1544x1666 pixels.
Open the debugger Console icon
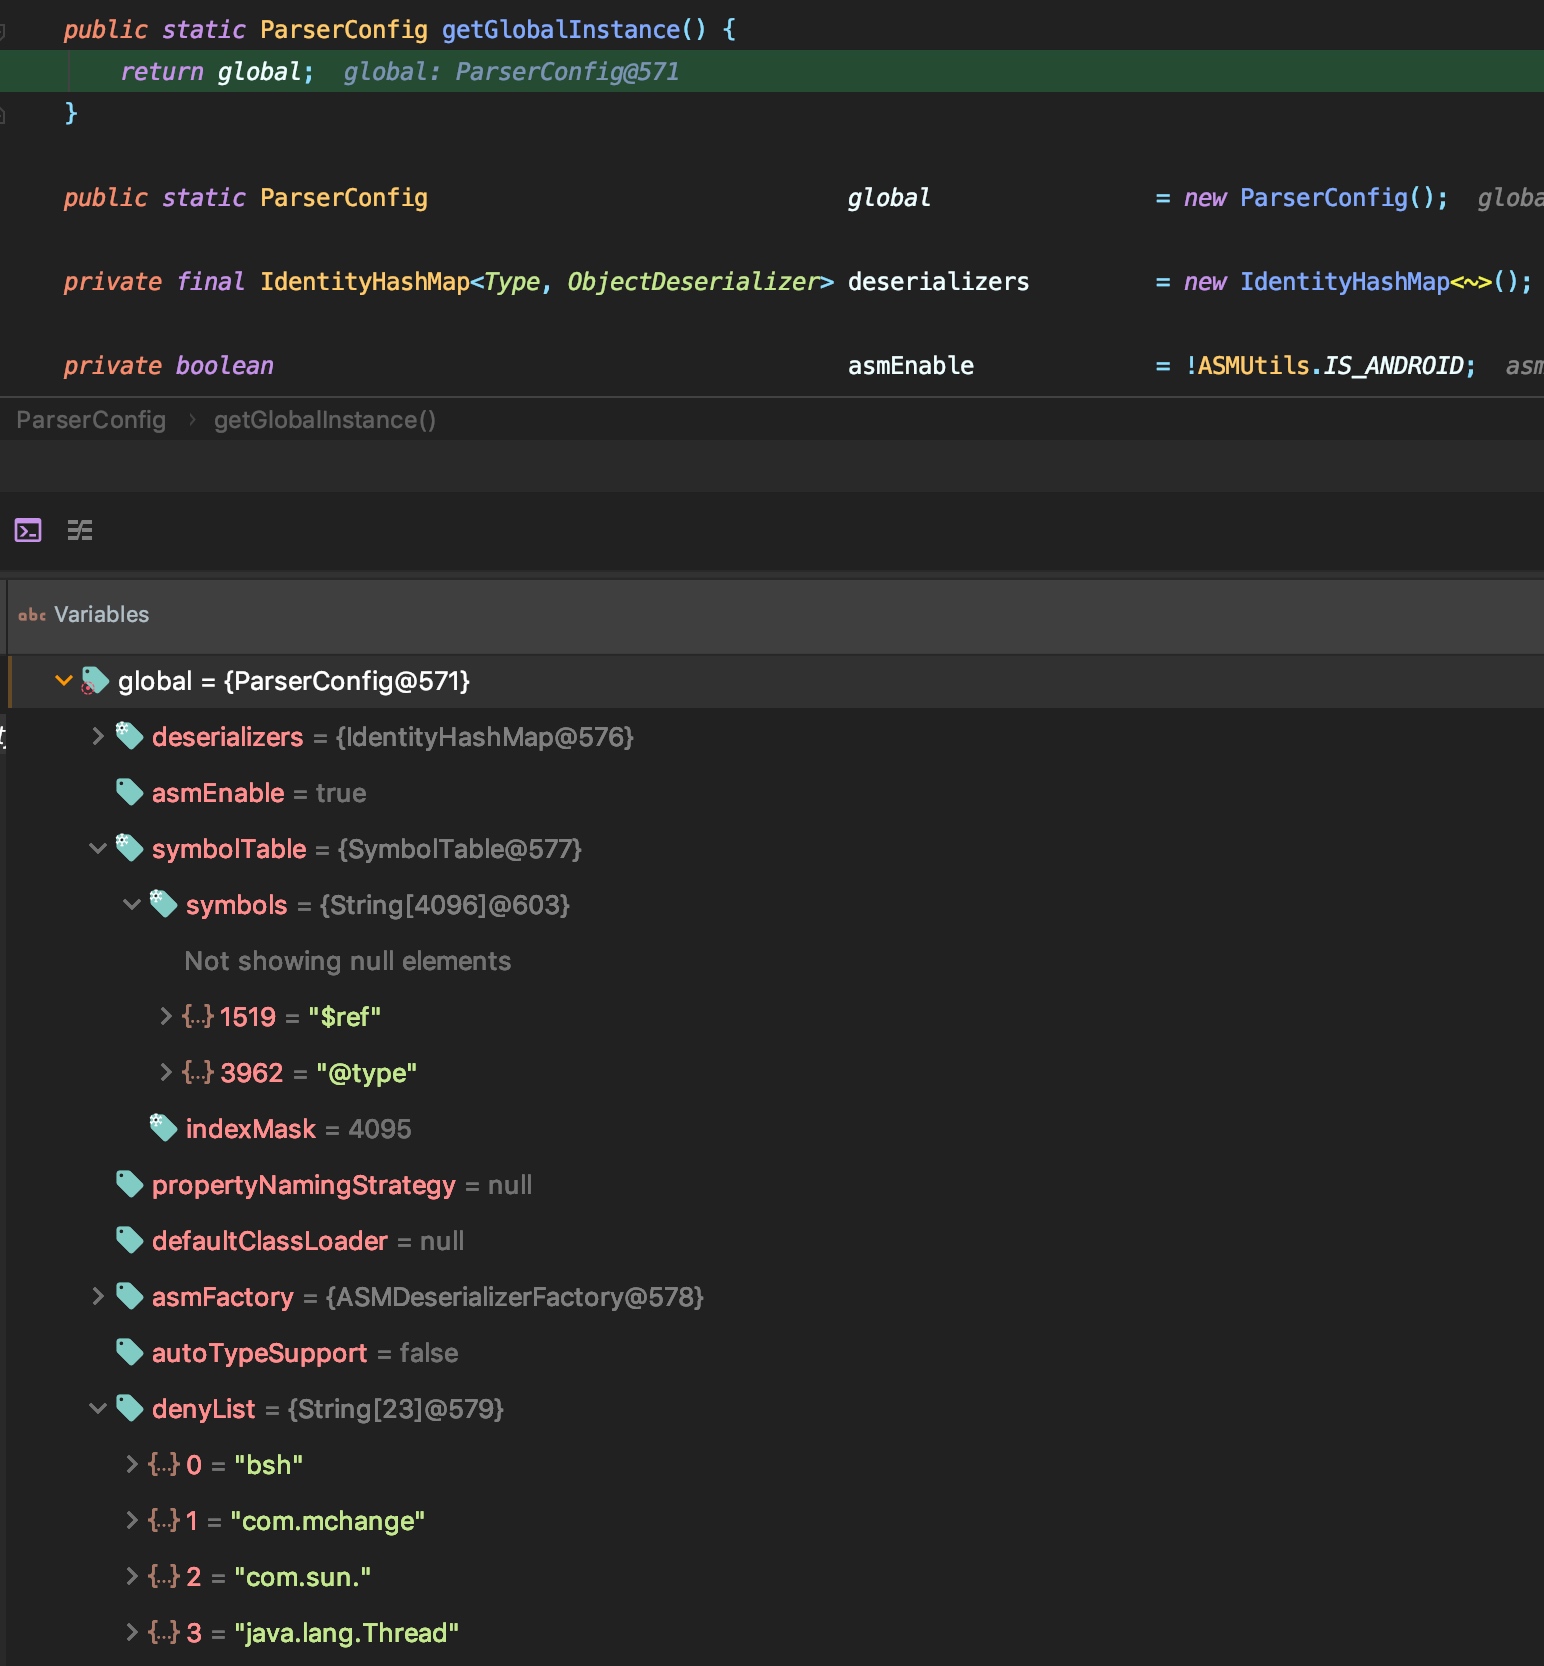point(28,530)
